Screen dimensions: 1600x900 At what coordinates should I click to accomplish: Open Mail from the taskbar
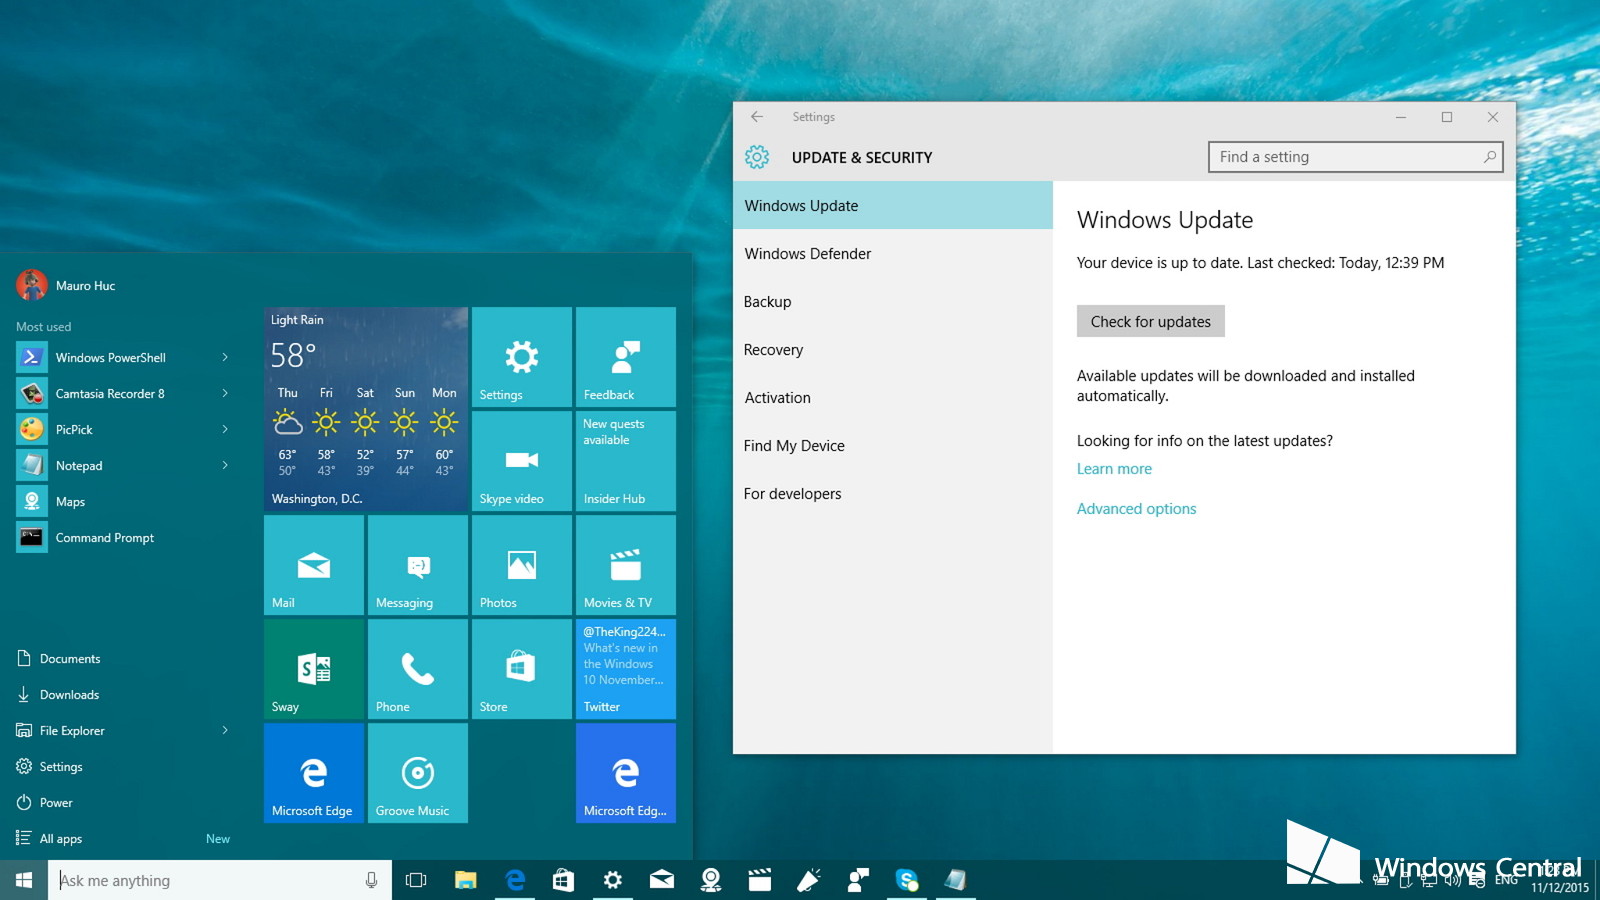point(661,880)
